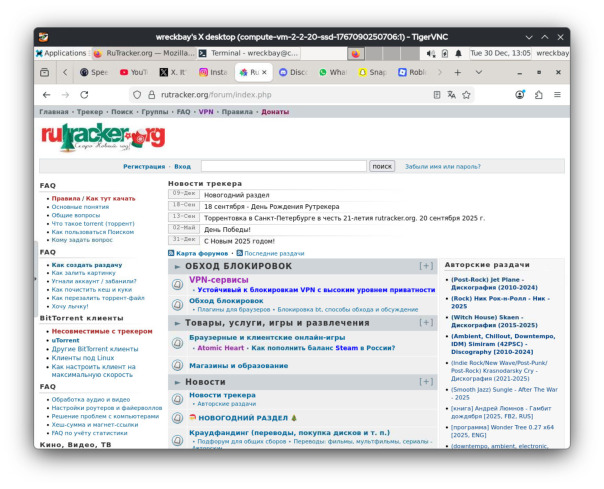Screen dimensions: 604x489
Task: Open reader view icon in address bar
Action: (436, 95)
